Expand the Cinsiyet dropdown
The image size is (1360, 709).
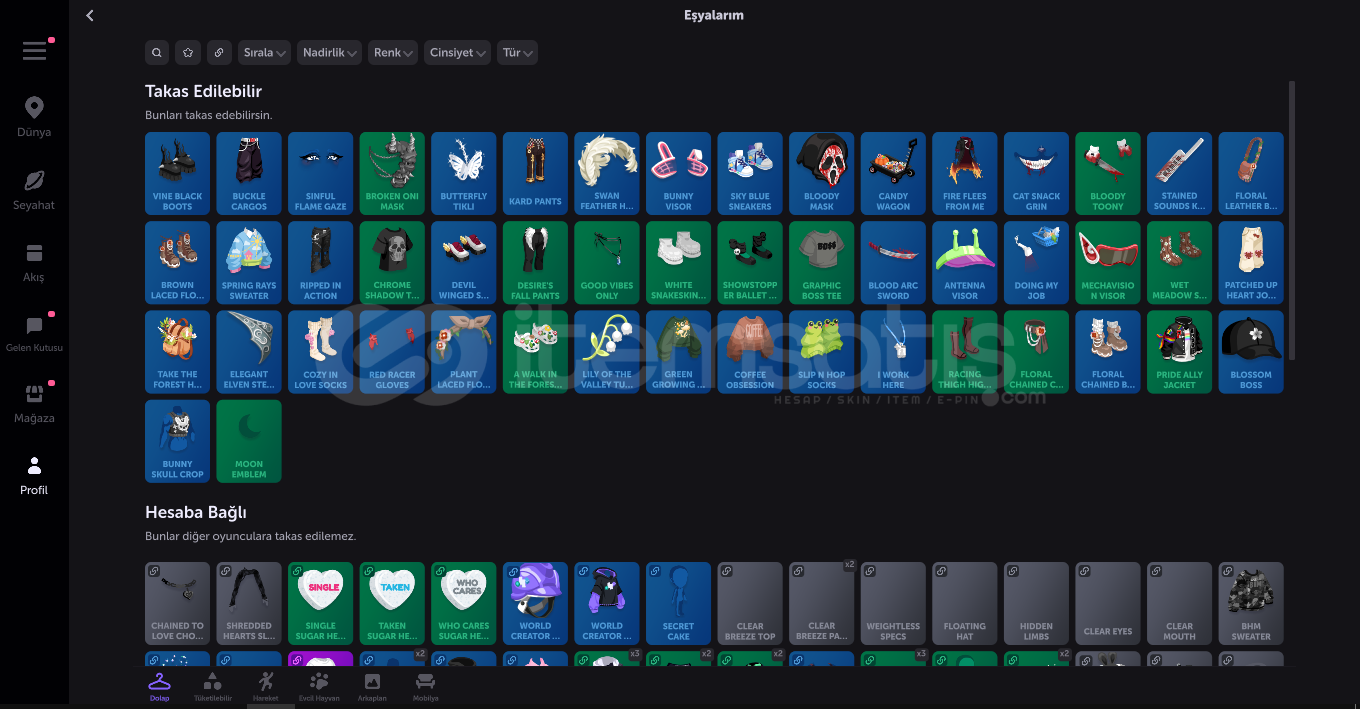(x=457, y=53)
